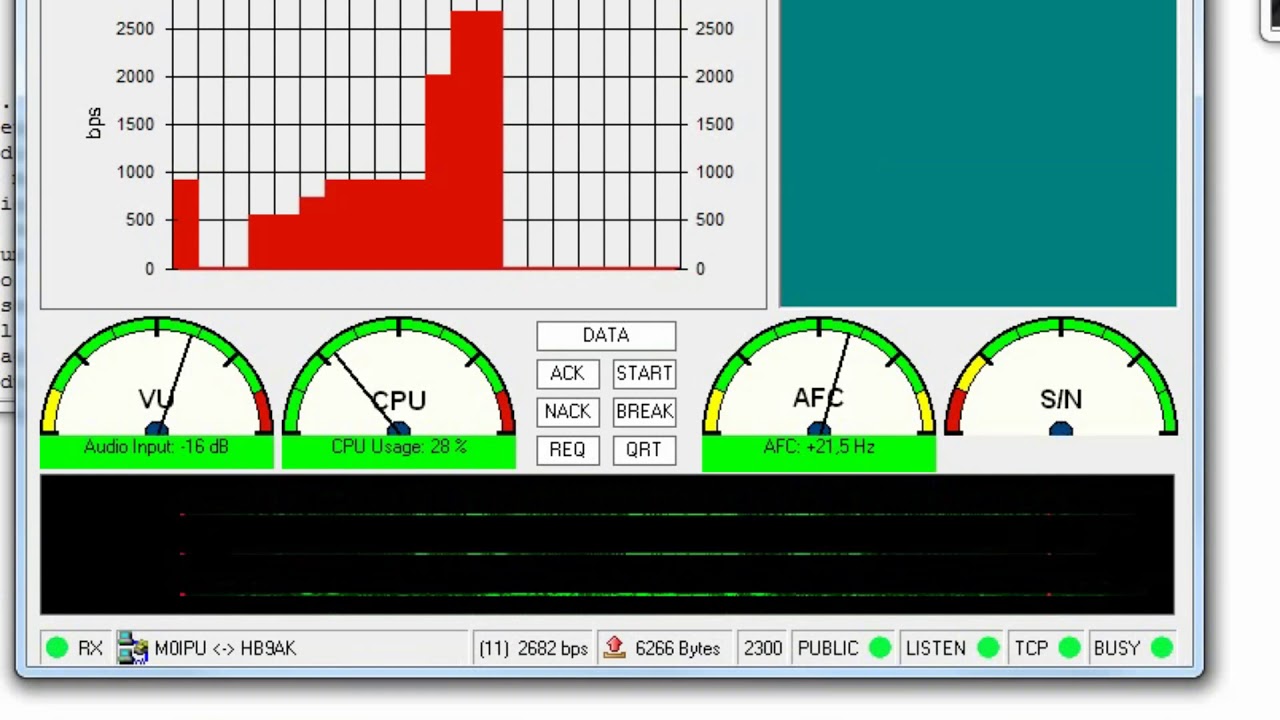
Task: Click the 'M0IPU <-> HB9AK' connection text
Action: (x=225, y=648)
